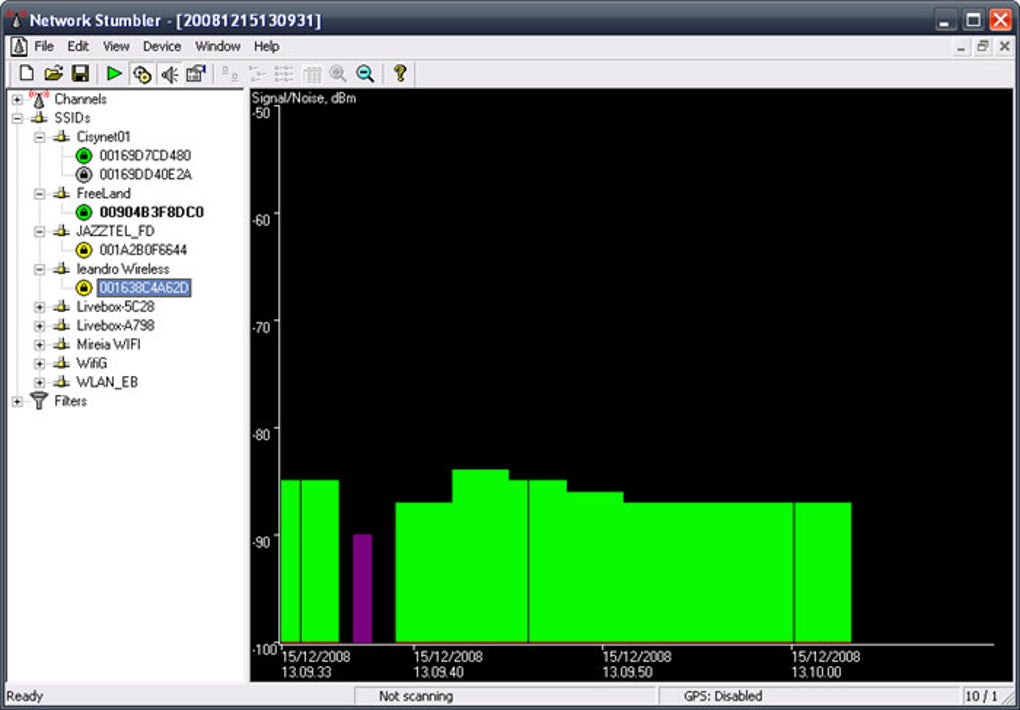Screen dimensions: 1020x710
Task: Click the New document toolbar icon
Action: [26, 74]
